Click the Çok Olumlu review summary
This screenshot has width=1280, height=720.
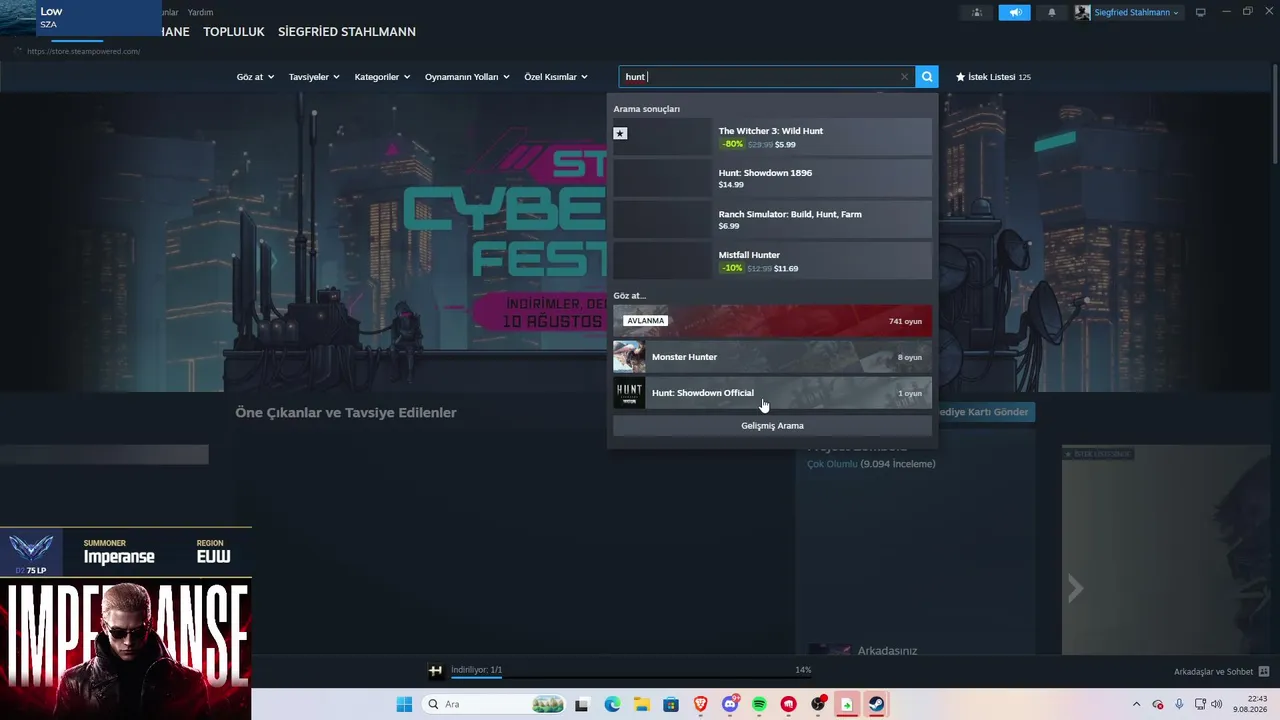(x=871, y=464)
